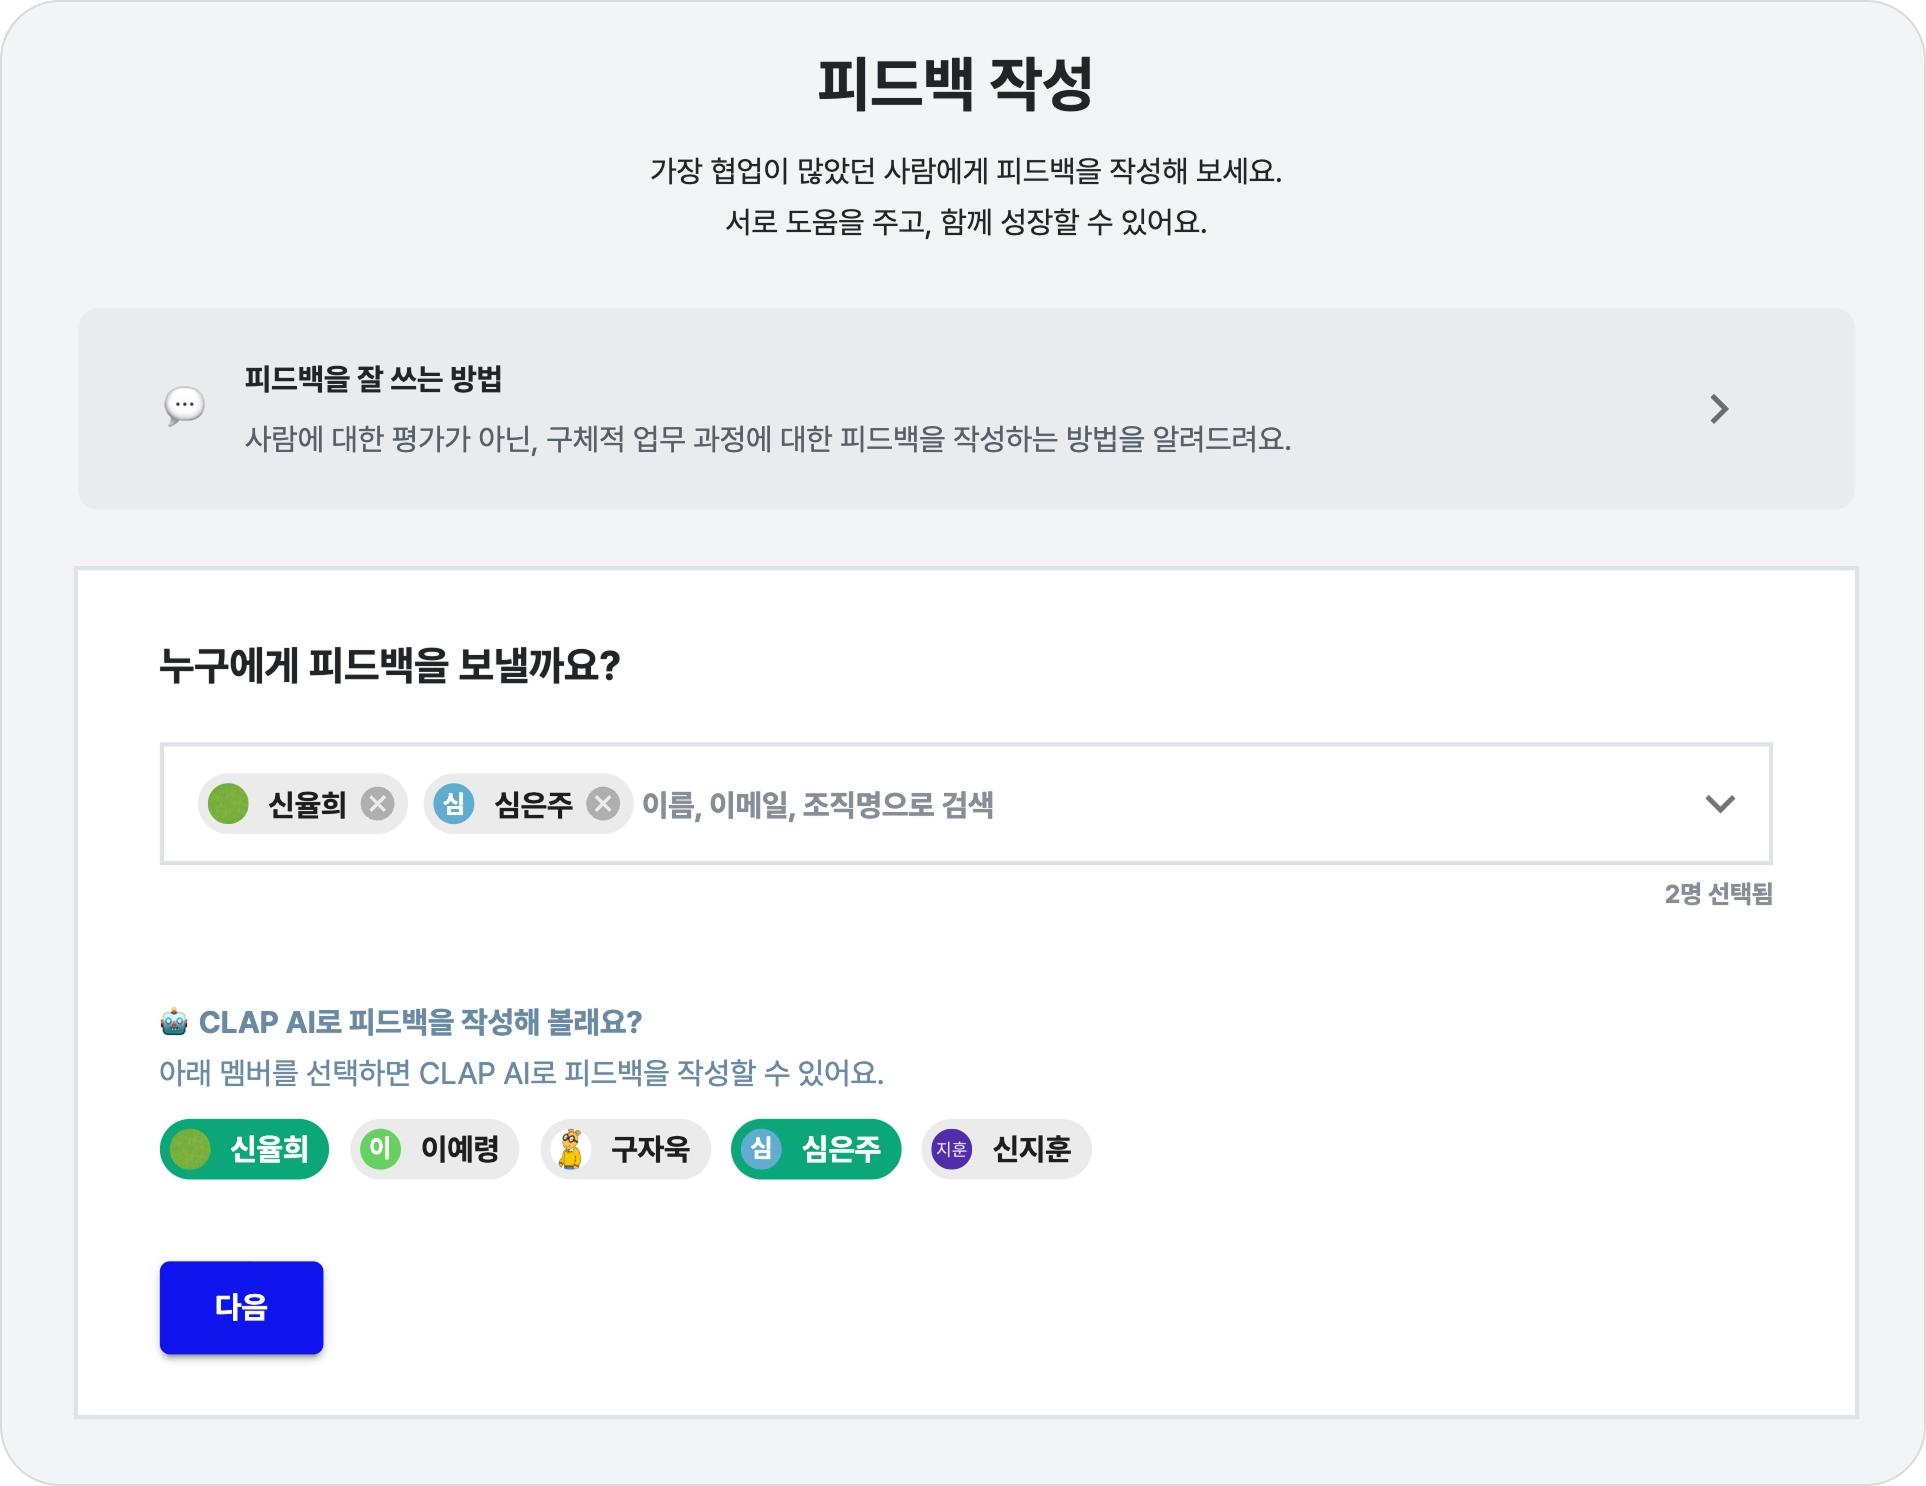Click 이예령's green avatar icon
The height and width of the screenshot is (1486, 1926).
coord(380,1149)
